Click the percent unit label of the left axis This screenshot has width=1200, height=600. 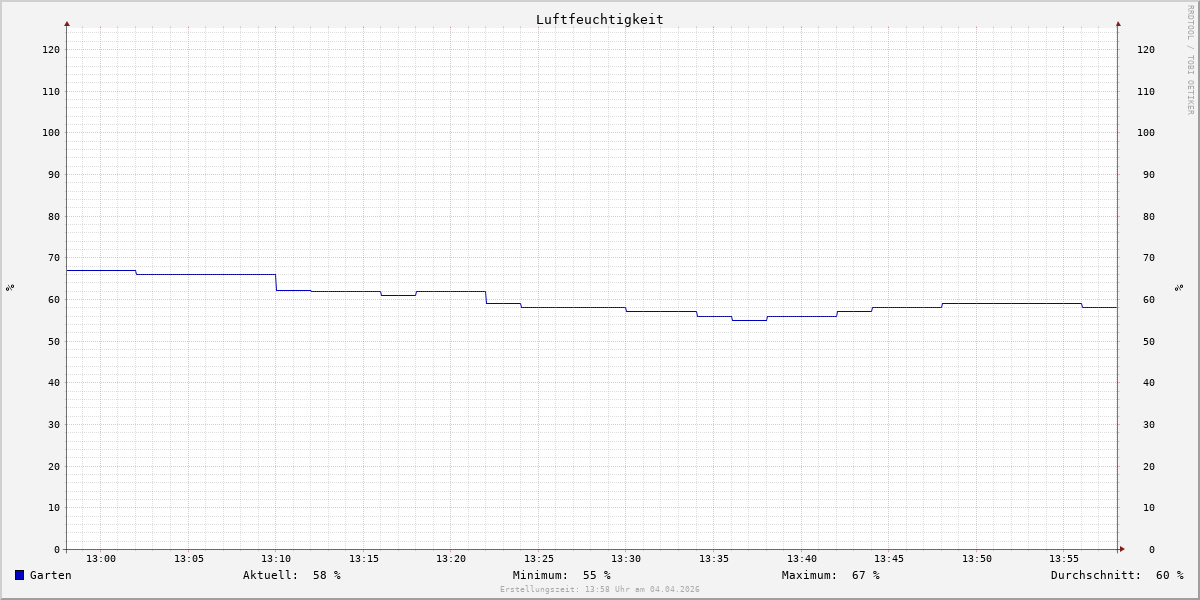[10, 288]
